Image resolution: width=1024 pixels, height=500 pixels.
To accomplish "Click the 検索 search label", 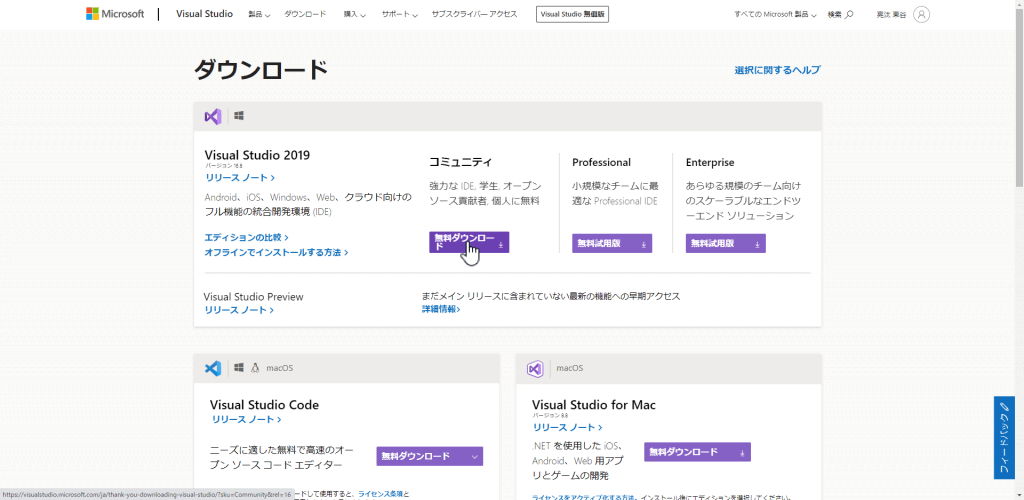I will click(x=835, y=14).
